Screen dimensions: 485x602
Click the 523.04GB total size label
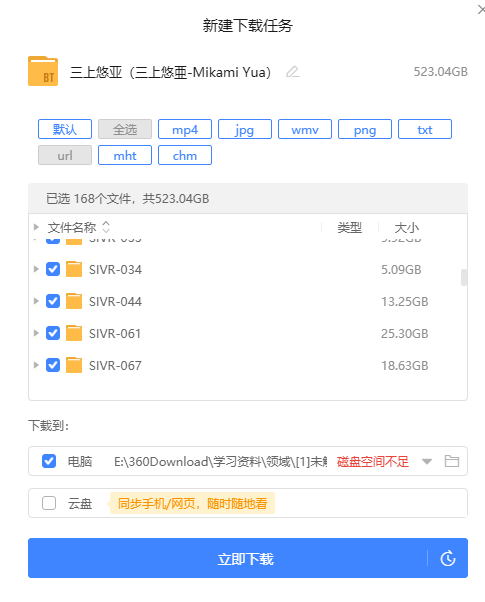tap(440, 72)
